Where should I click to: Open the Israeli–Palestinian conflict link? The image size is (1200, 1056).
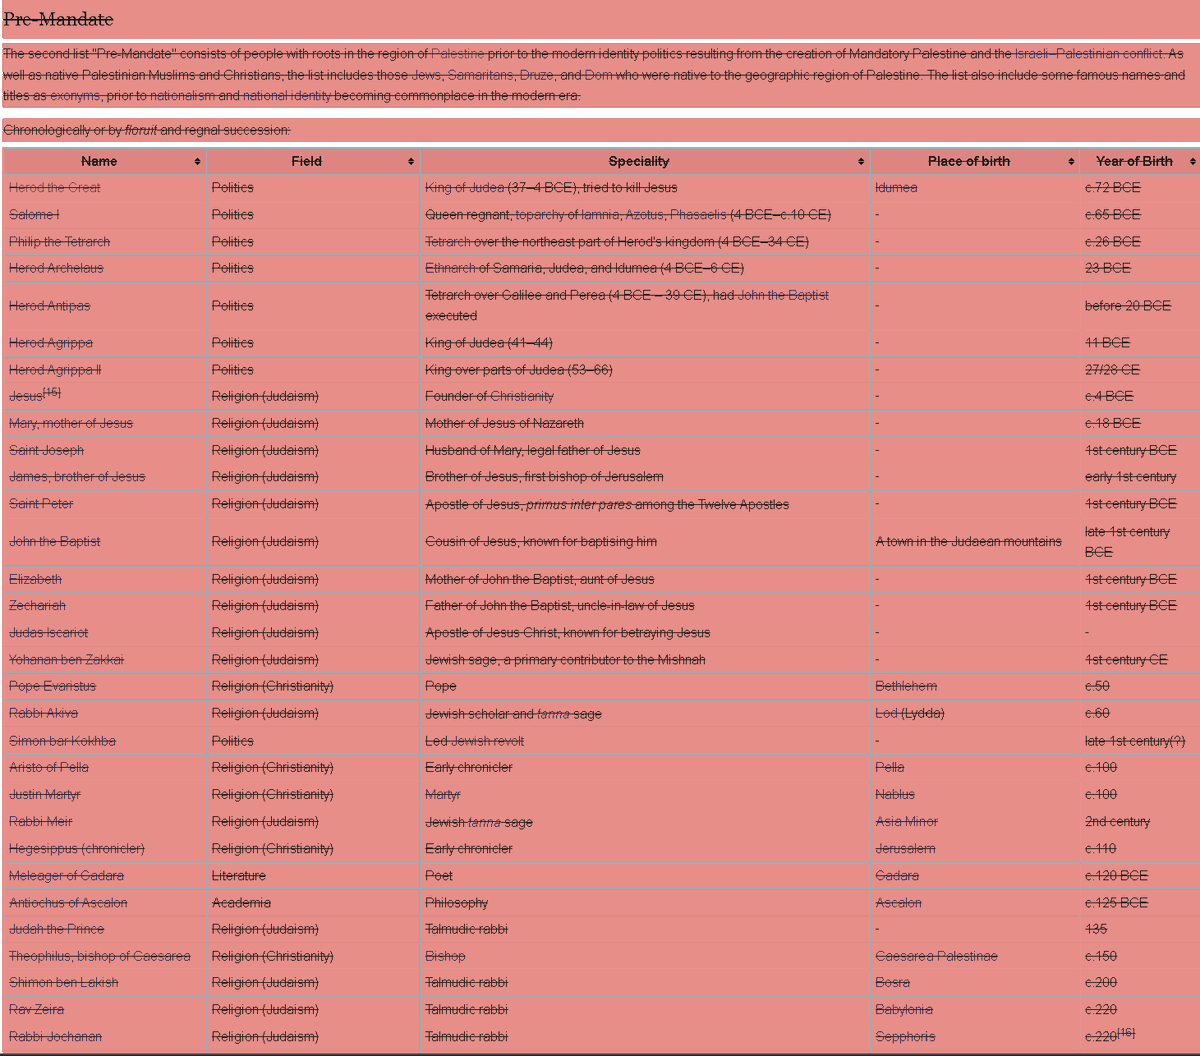click(1089, 54)
